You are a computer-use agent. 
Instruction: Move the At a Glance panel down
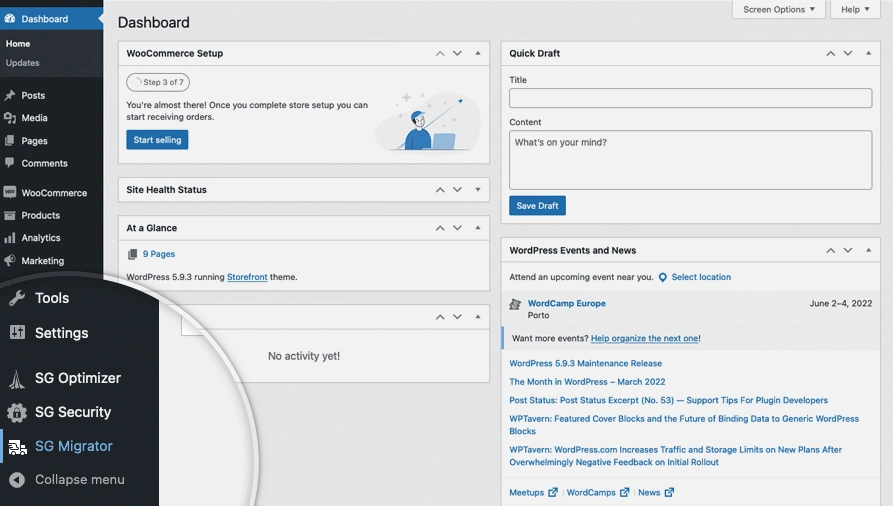457,228
